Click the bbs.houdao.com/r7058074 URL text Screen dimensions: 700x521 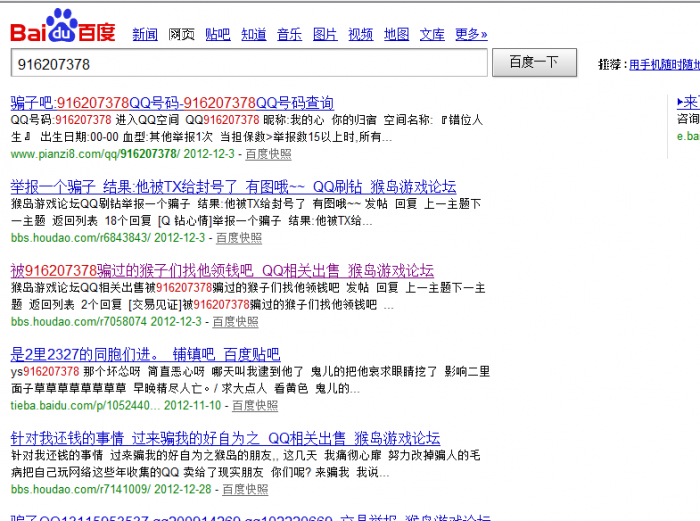[79, 322]
